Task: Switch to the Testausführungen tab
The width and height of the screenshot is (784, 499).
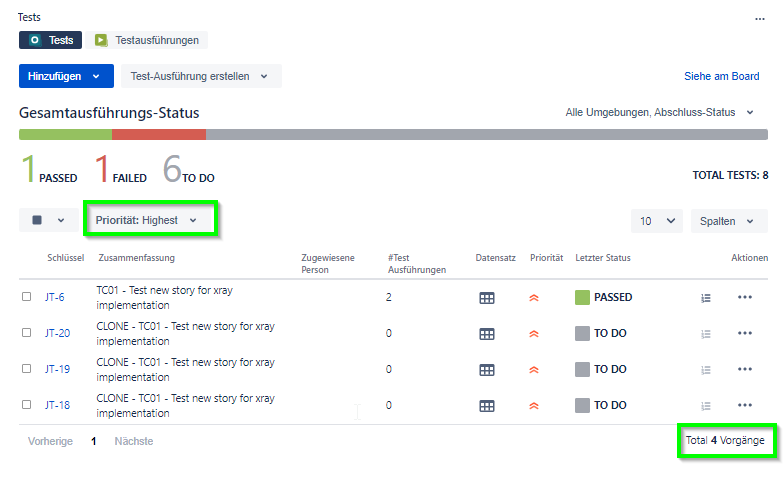Action: tap(146, 40)
